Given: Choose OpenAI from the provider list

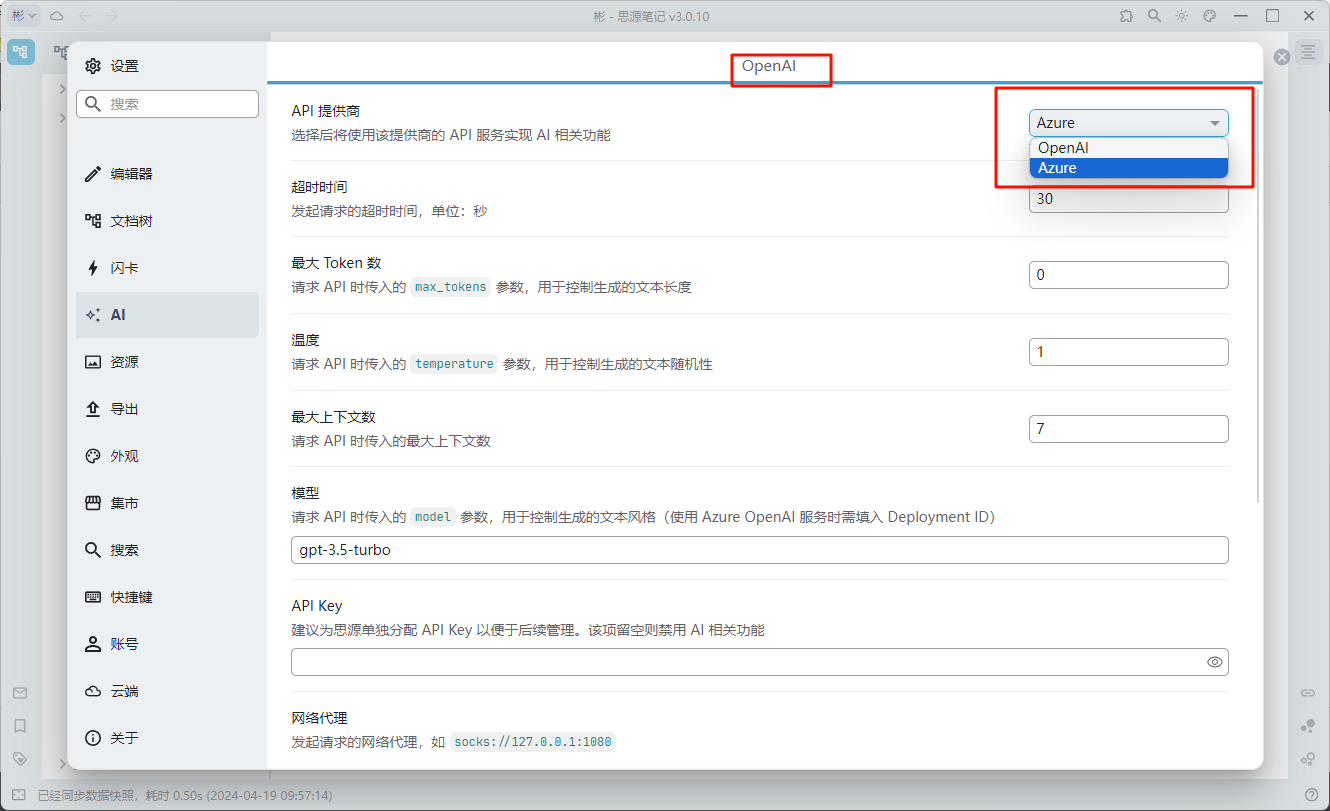Looking at the screenshot, I should pos(1128,148).
